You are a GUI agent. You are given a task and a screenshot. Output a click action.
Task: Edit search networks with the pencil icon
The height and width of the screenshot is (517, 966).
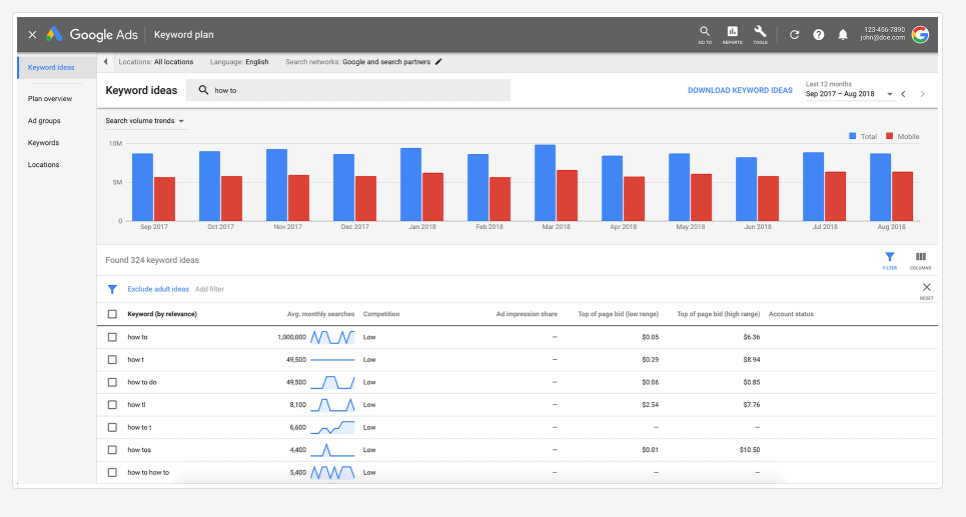[x=439, y=62]
